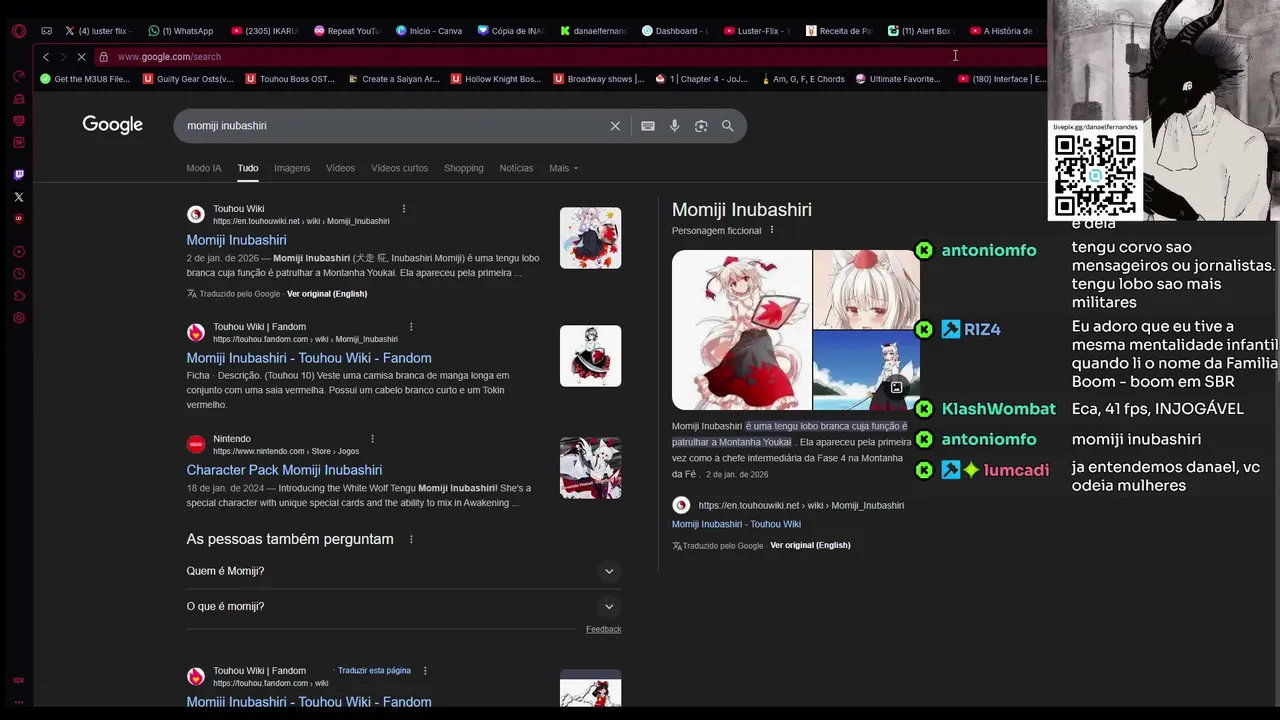Viewport: 1280px width, 720px height.
Task: Switch to 'Notícias' results tab
Action: pyautogui.click(x=516, y=168)
